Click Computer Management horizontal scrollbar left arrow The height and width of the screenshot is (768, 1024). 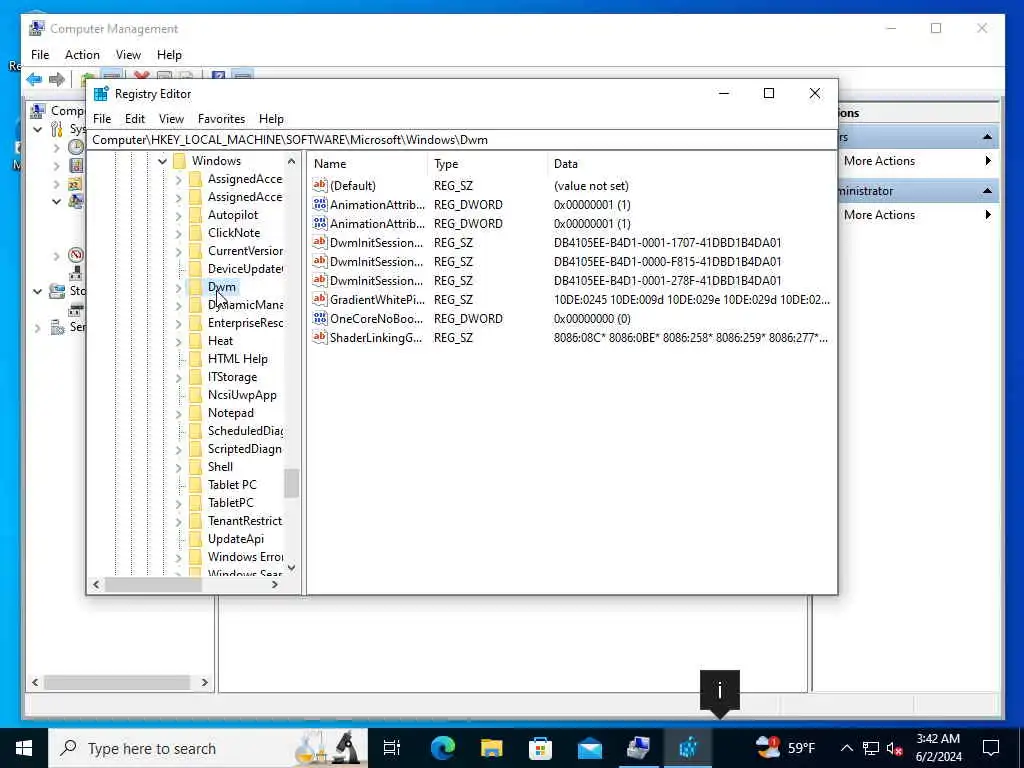tap(35, 682)
